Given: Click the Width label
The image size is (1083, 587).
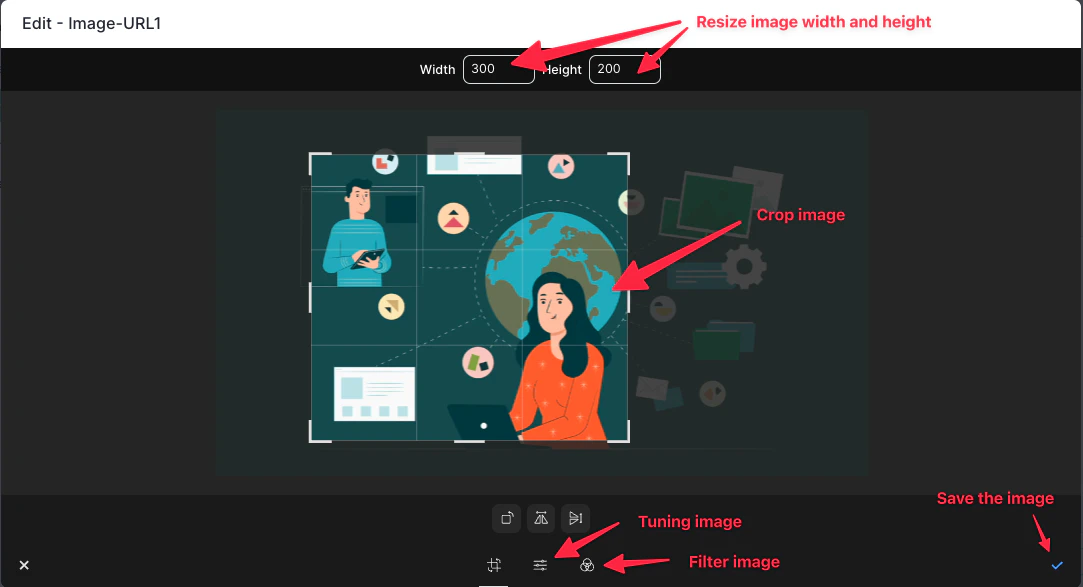Looking at the screenshot, I should click(437, 69).
